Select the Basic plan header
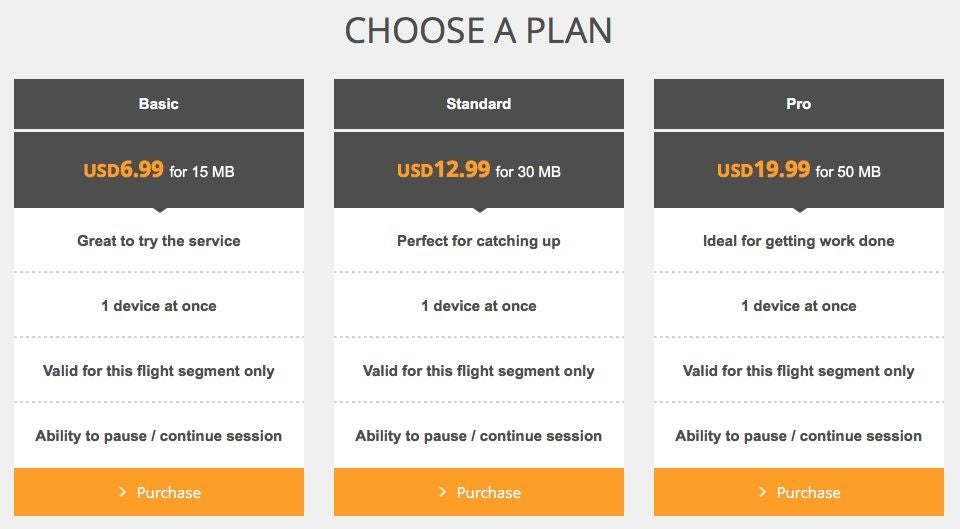960x529 pixels. [159, 104]
